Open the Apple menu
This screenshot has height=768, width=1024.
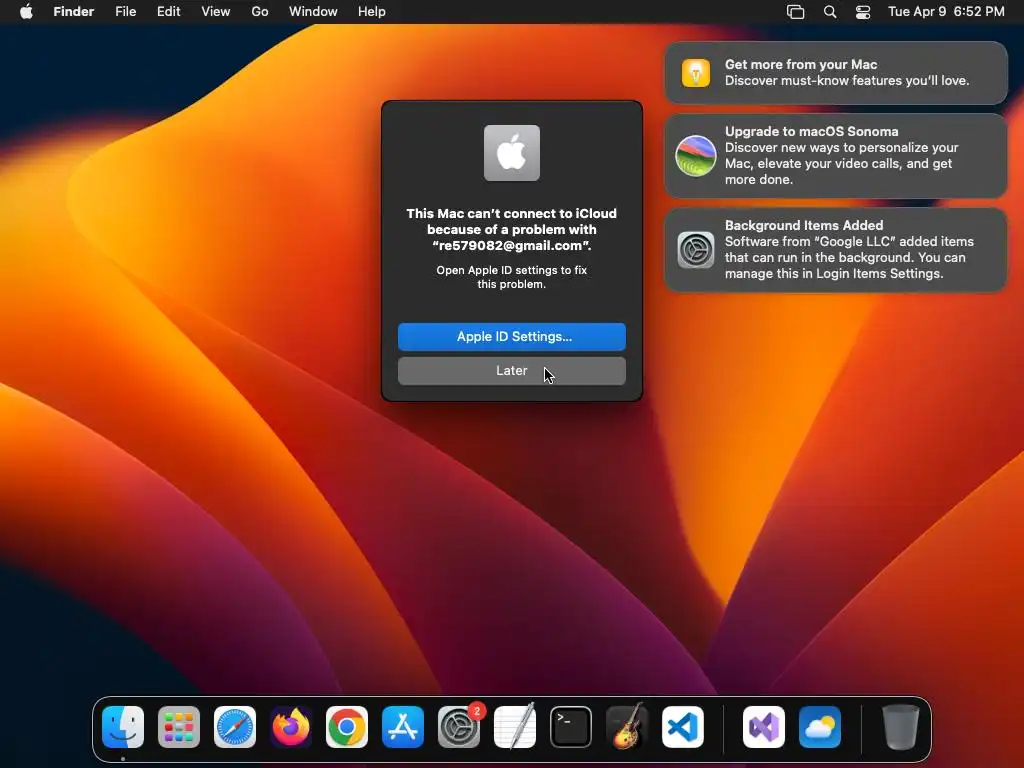(26, 12)
